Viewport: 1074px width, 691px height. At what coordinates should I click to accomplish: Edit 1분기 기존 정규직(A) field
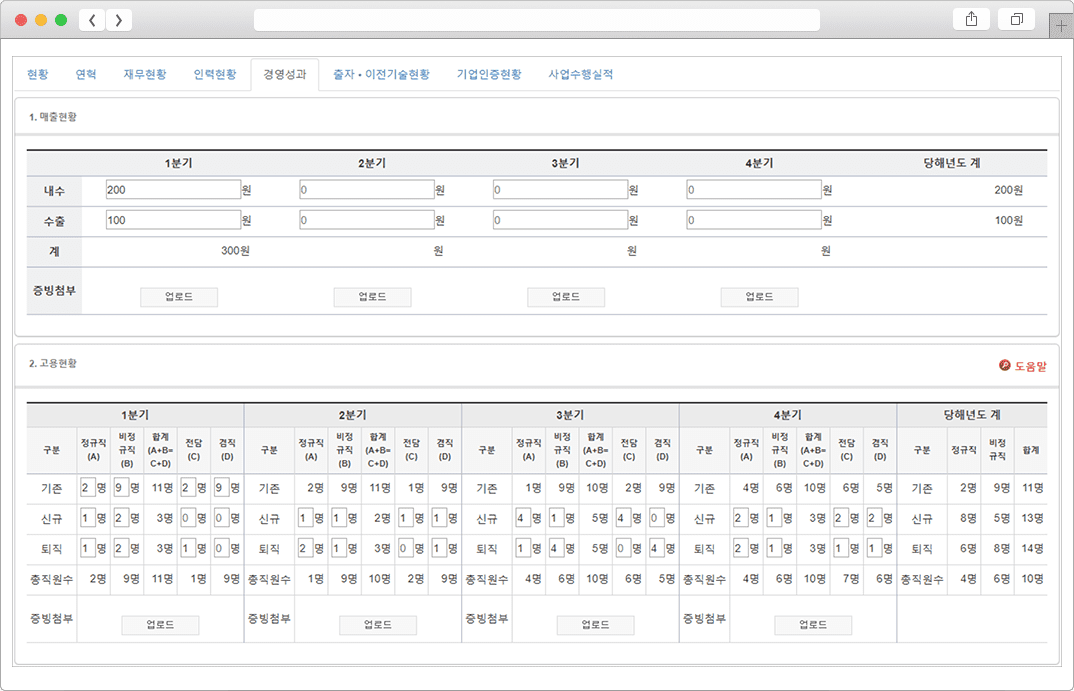[88, 488]
